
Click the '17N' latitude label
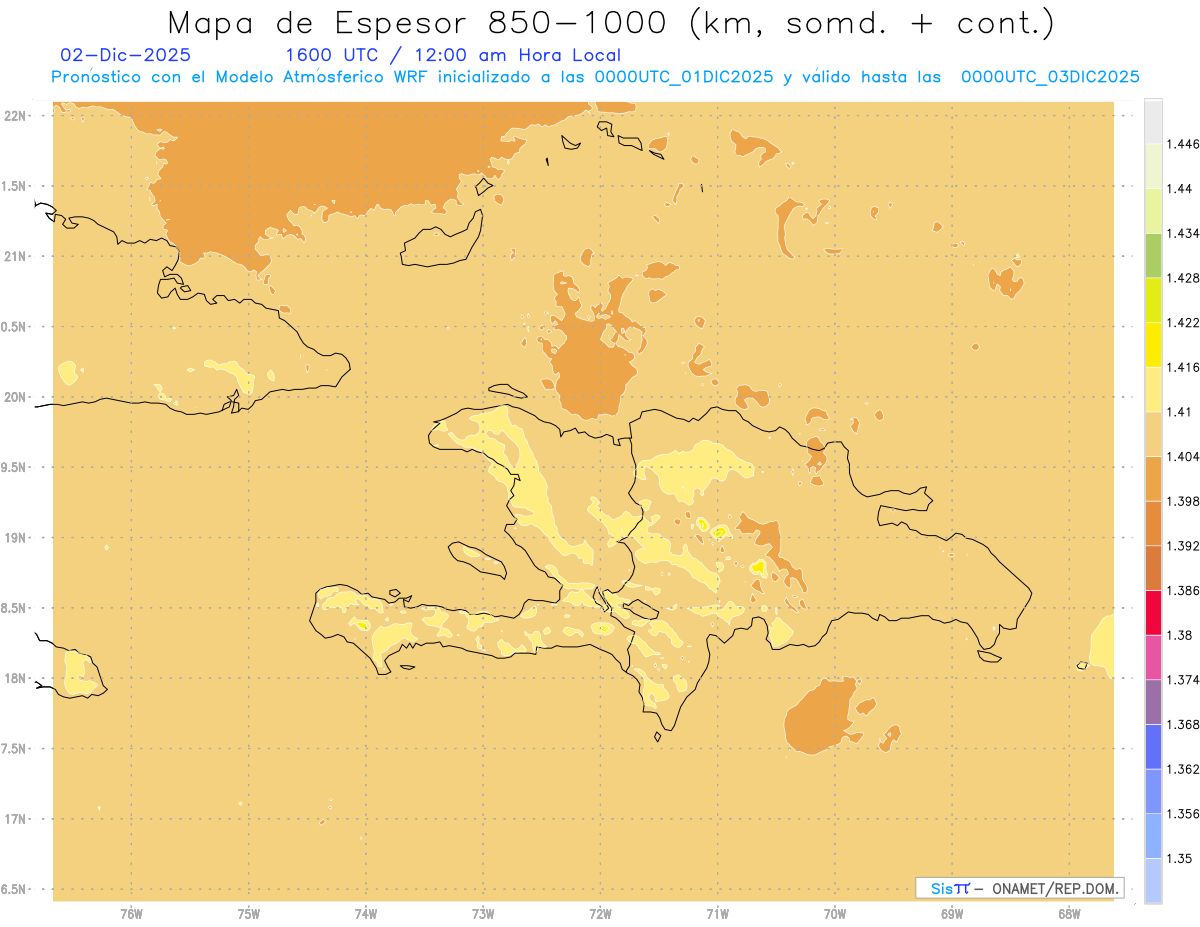click(x=17, y=819)
